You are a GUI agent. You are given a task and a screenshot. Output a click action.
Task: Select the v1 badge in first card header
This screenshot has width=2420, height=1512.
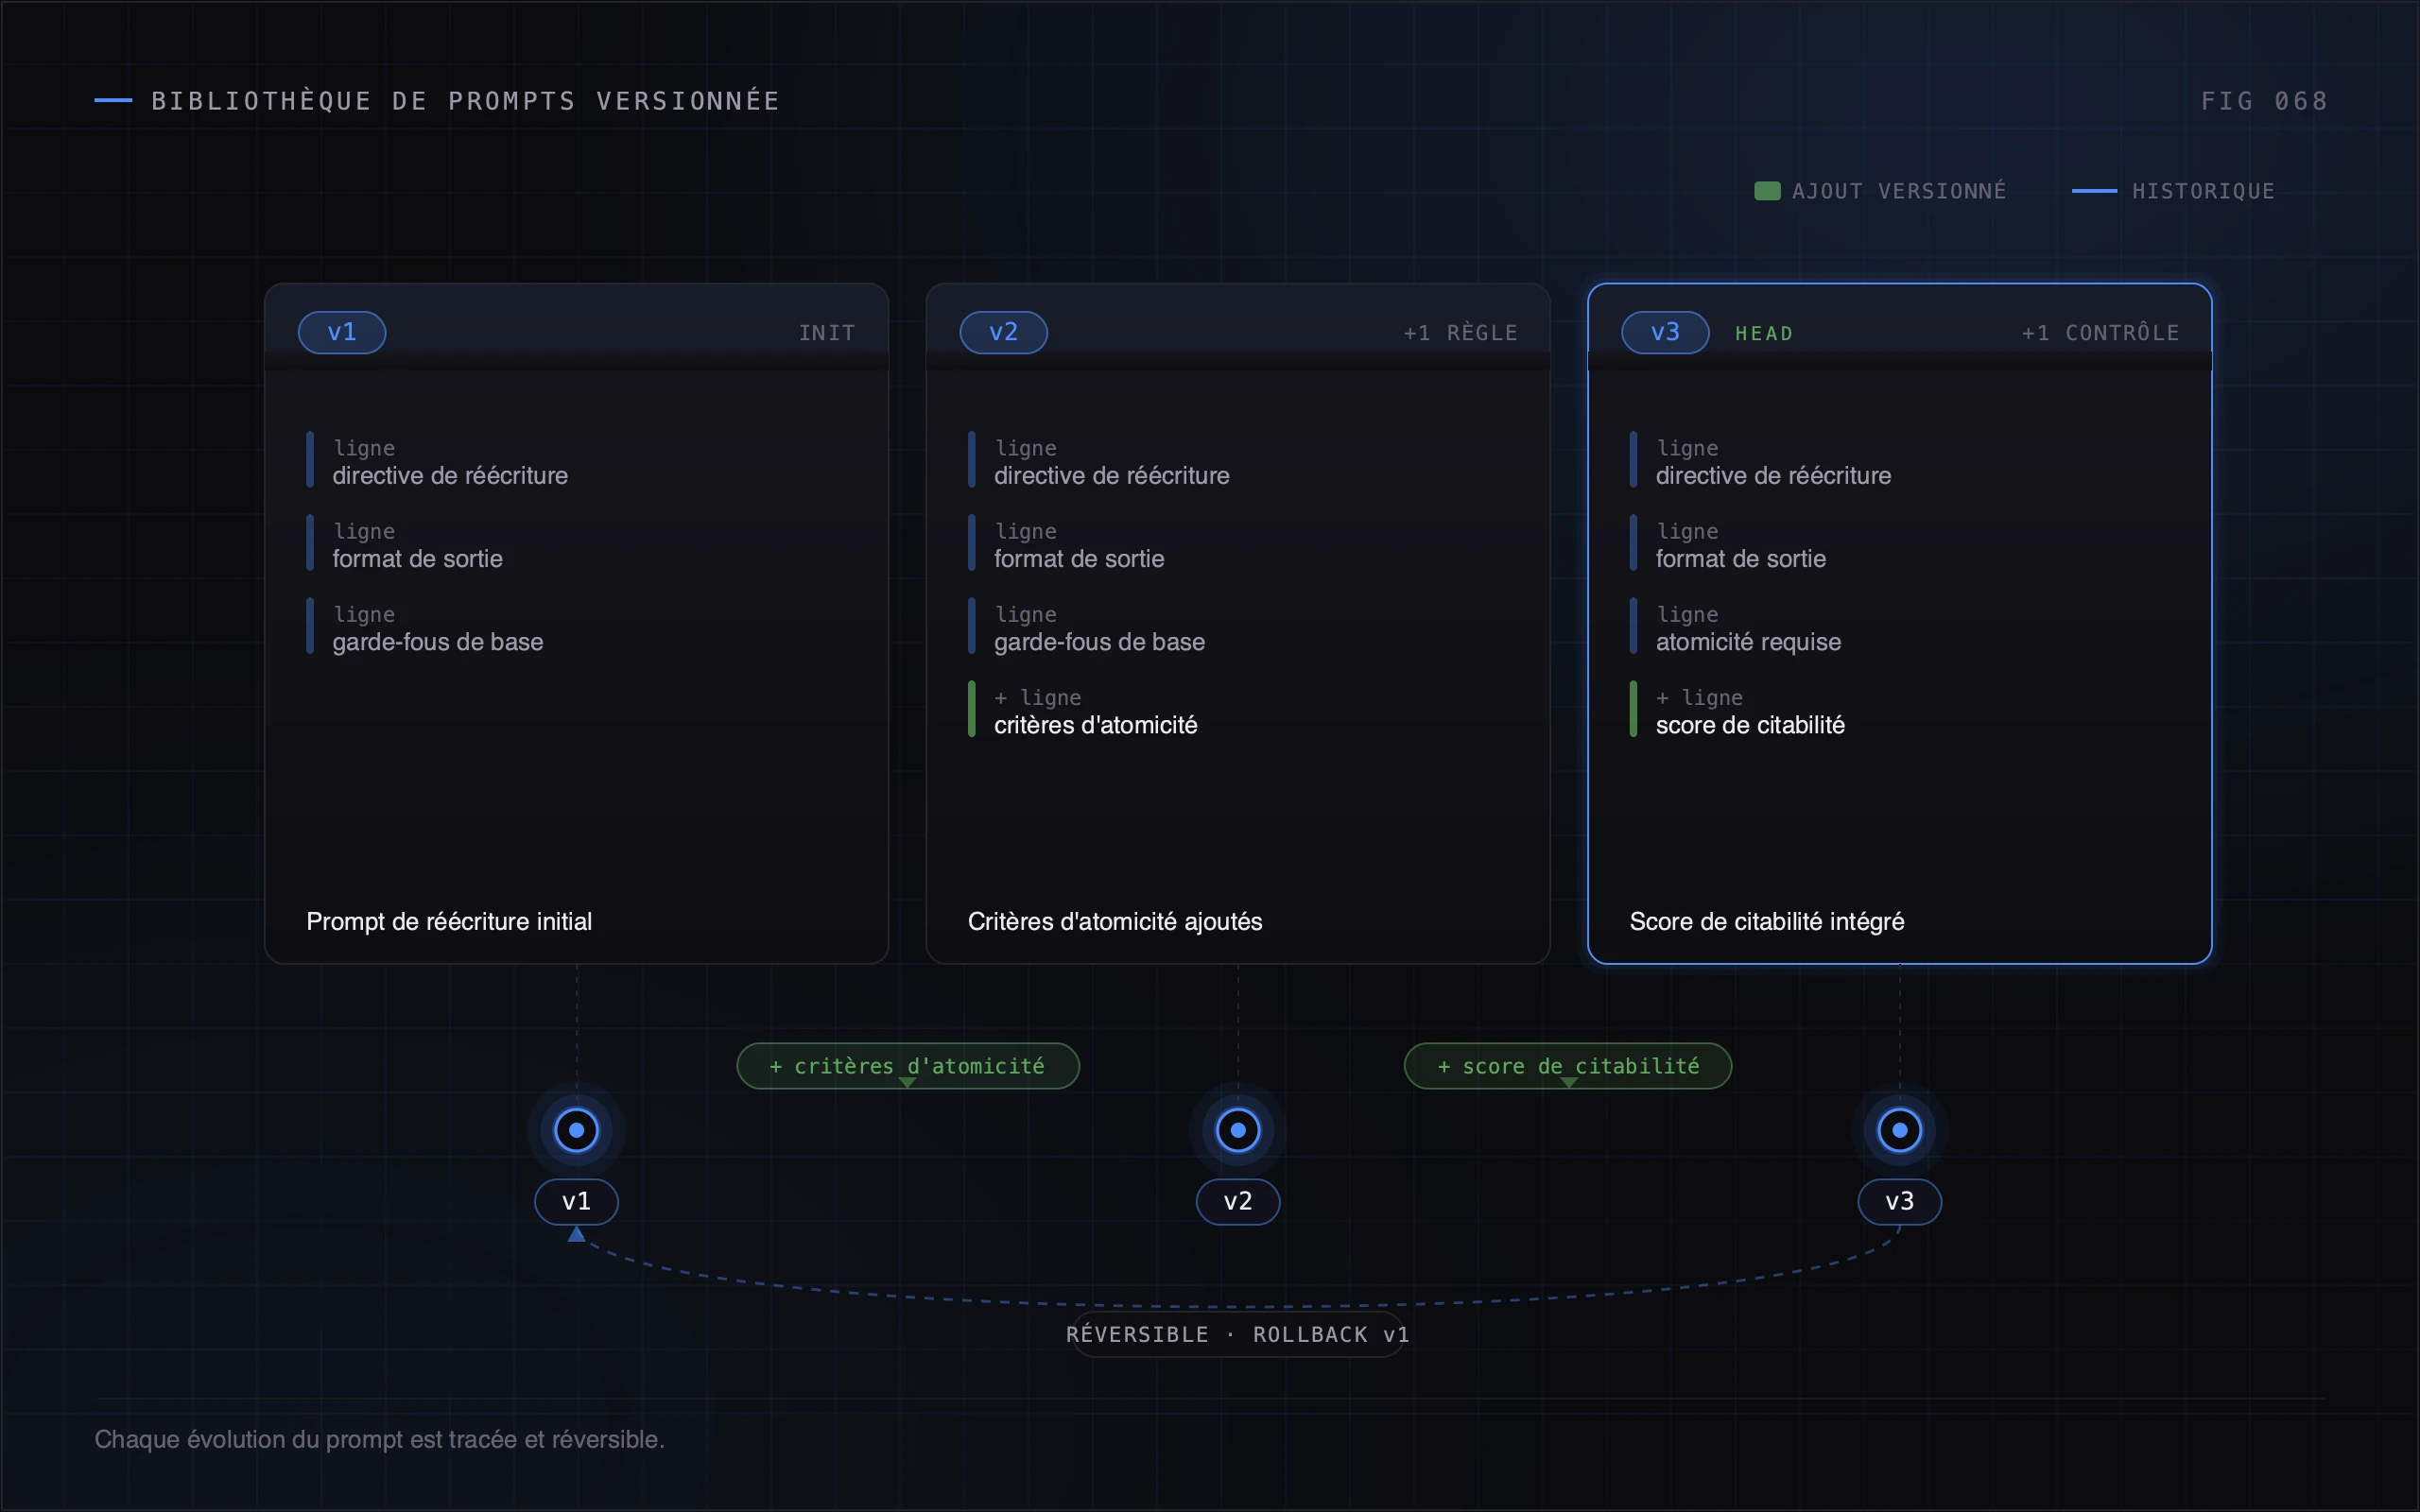pyautogui.click(x=342, y=332)
